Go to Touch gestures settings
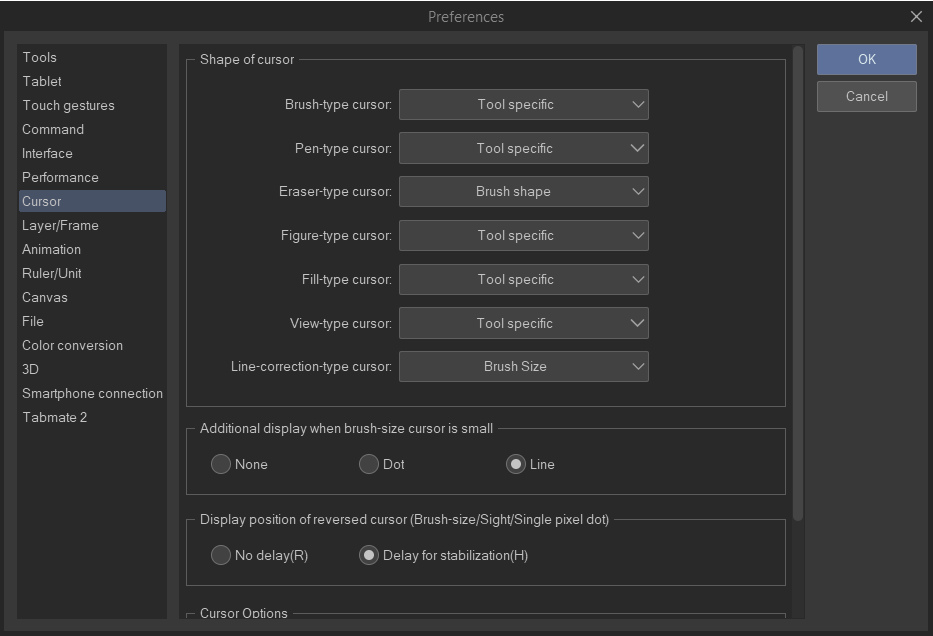 92,105
